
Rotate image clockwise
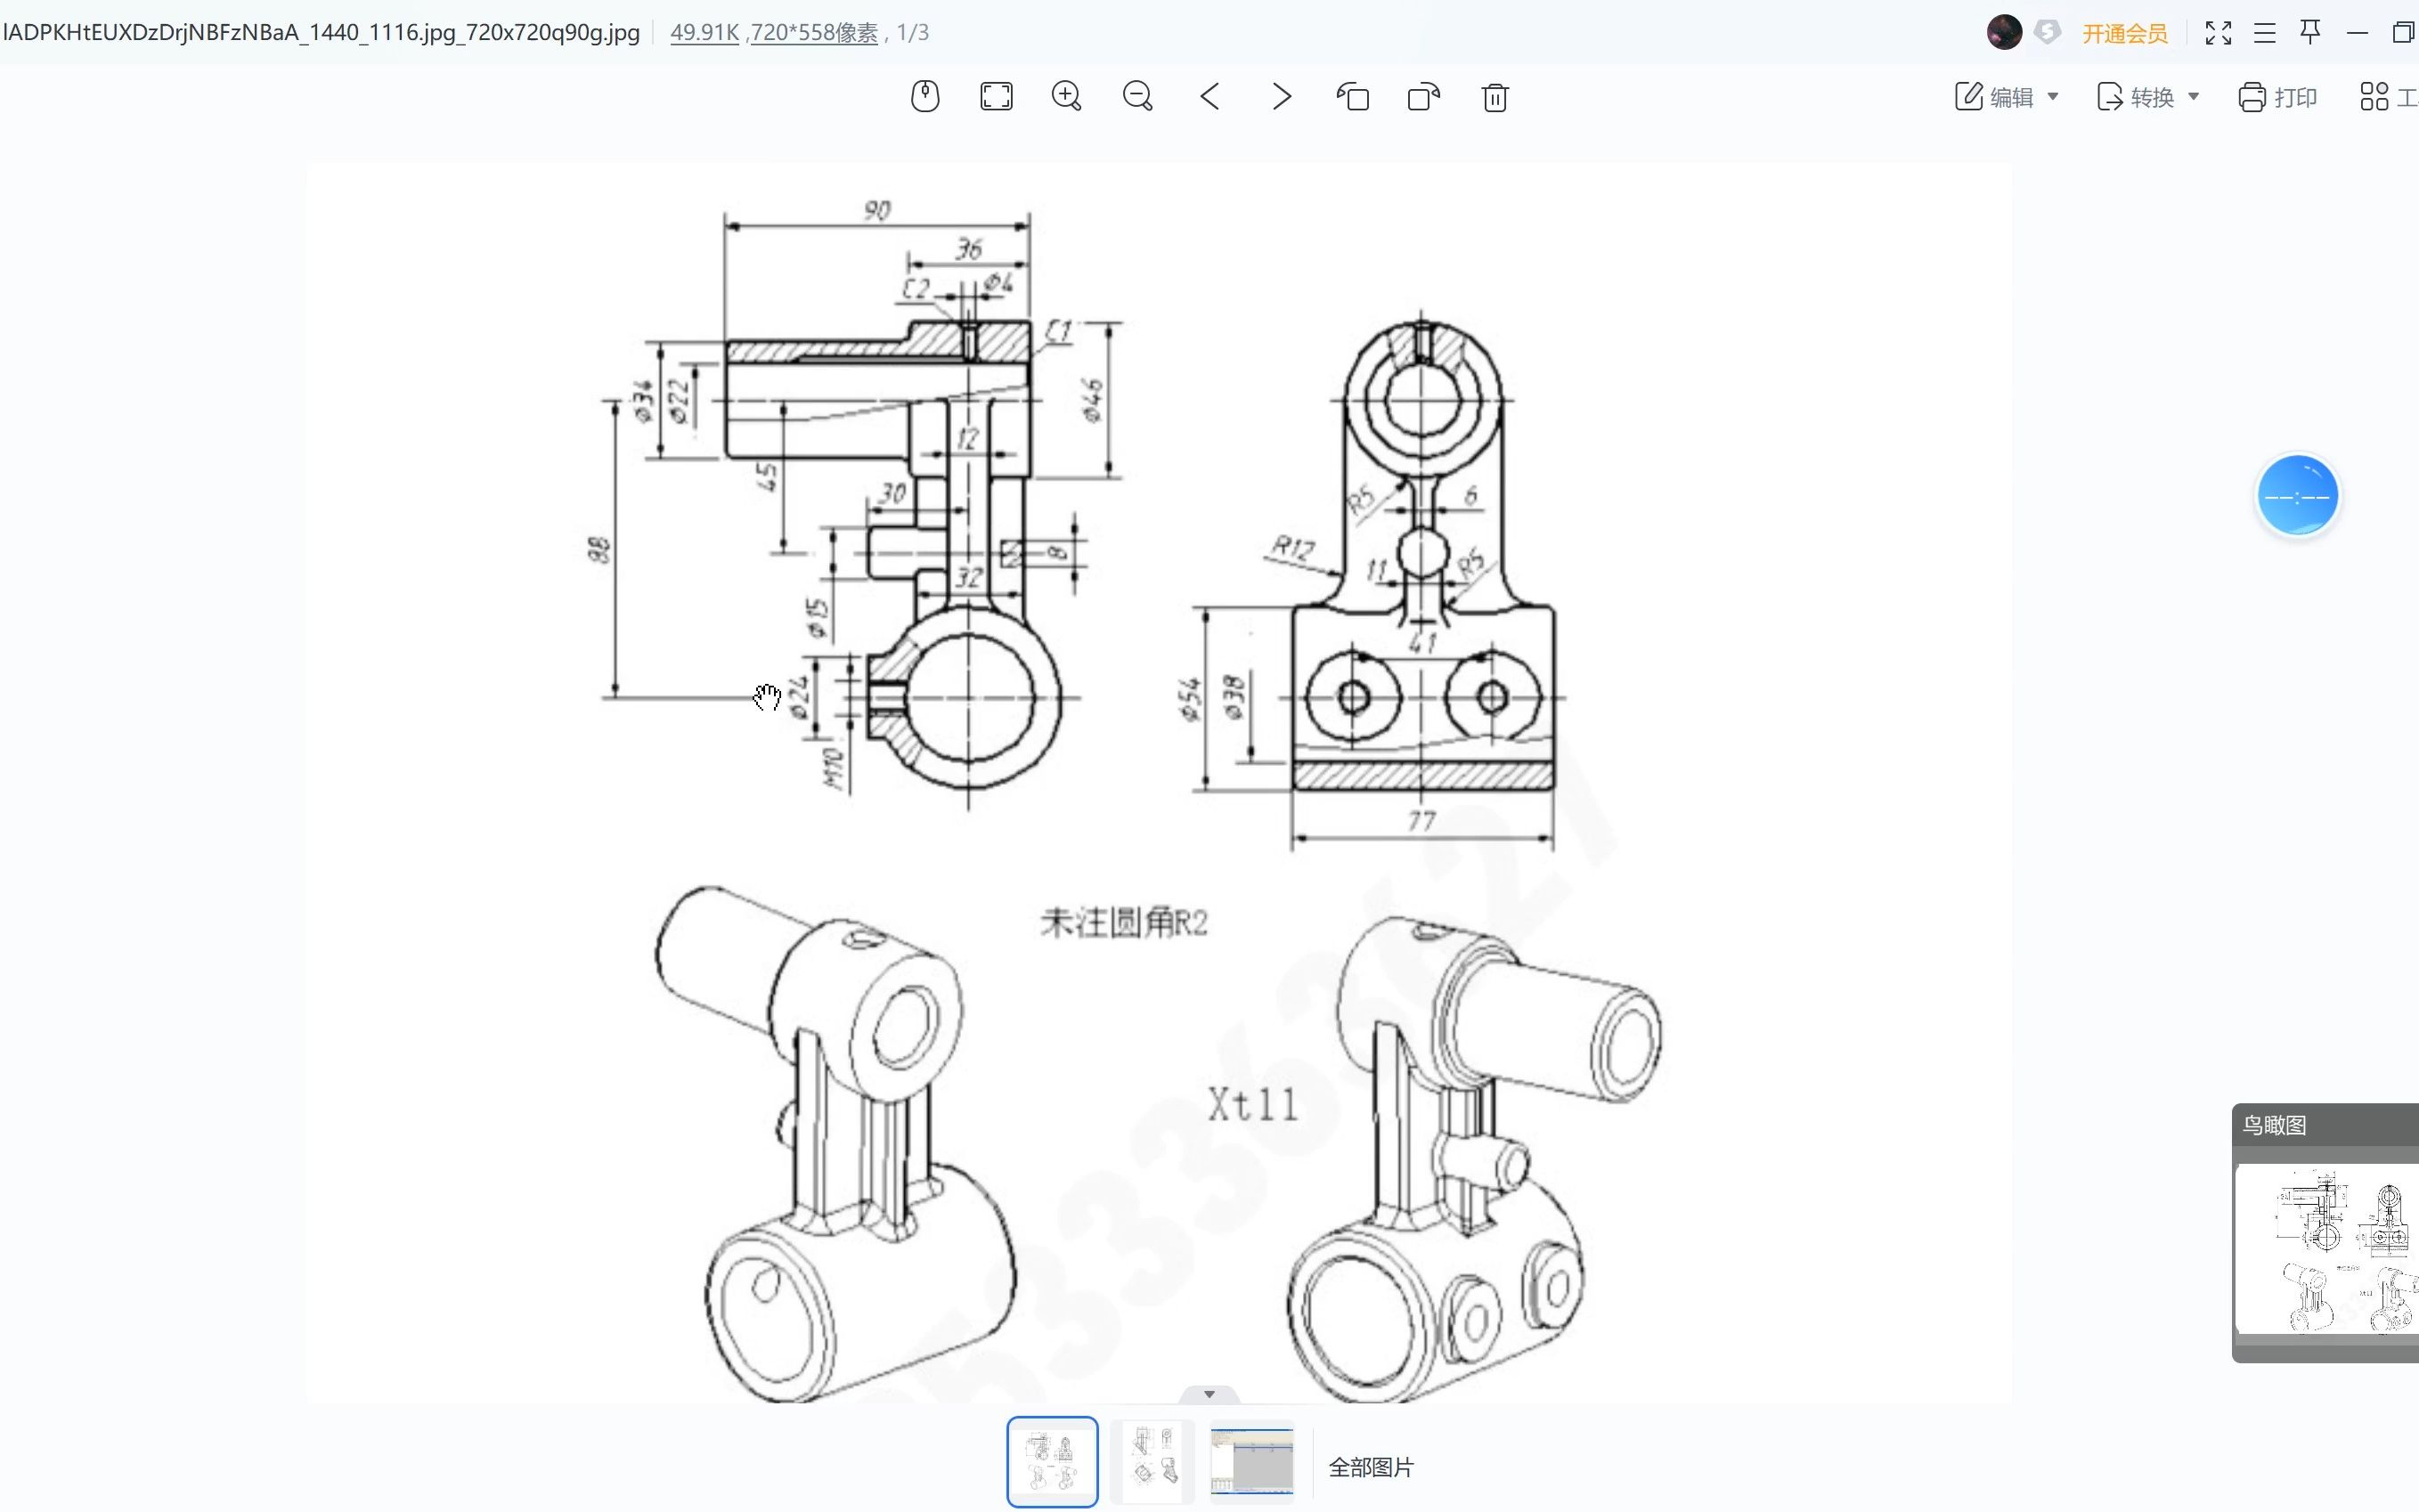point(1424,97)
